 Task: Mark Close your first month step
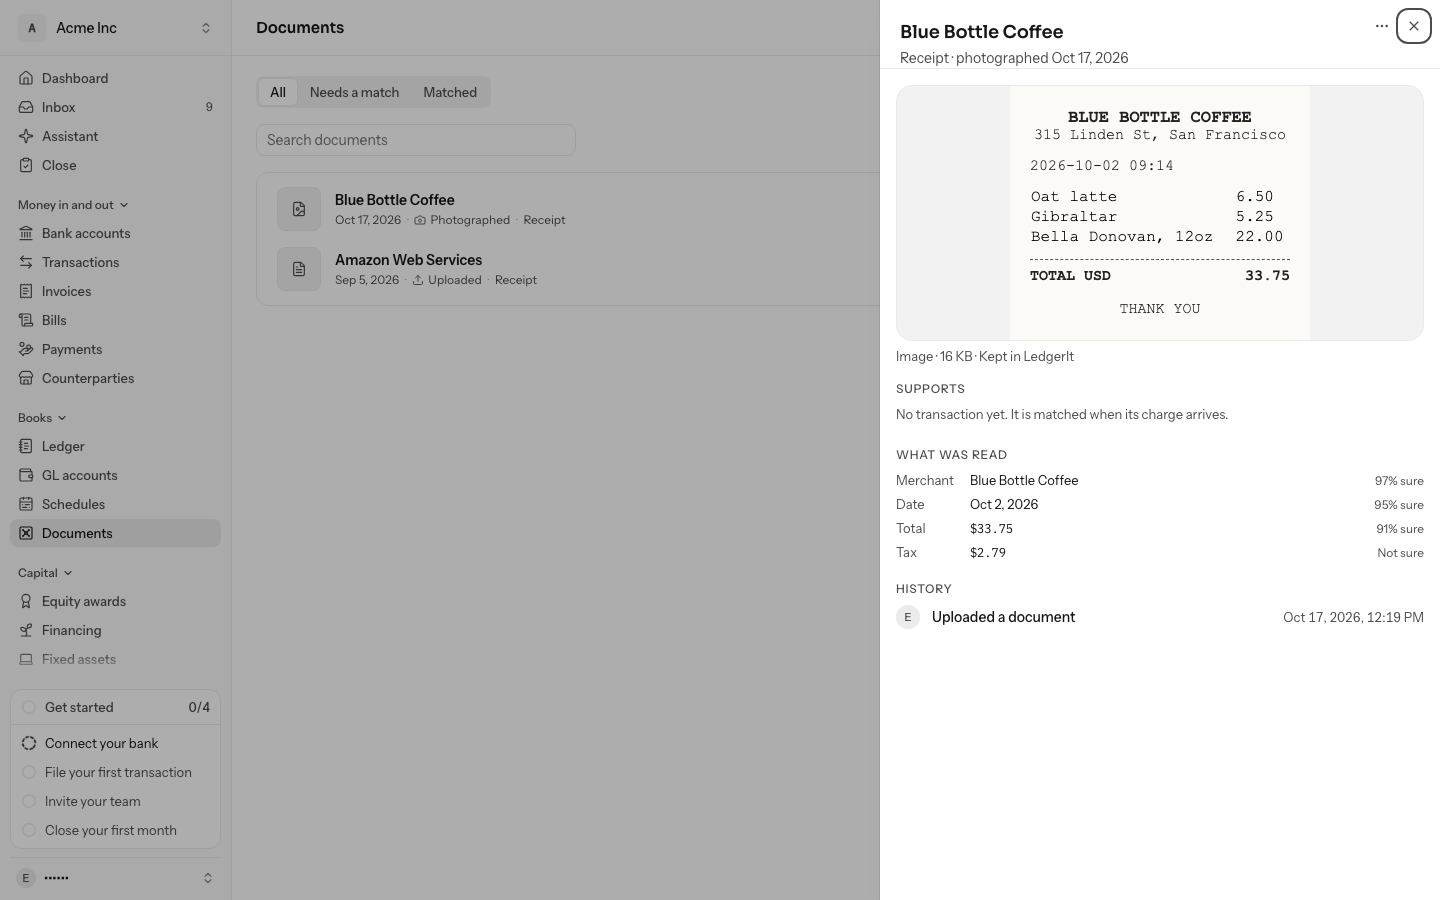pos(29,830)
